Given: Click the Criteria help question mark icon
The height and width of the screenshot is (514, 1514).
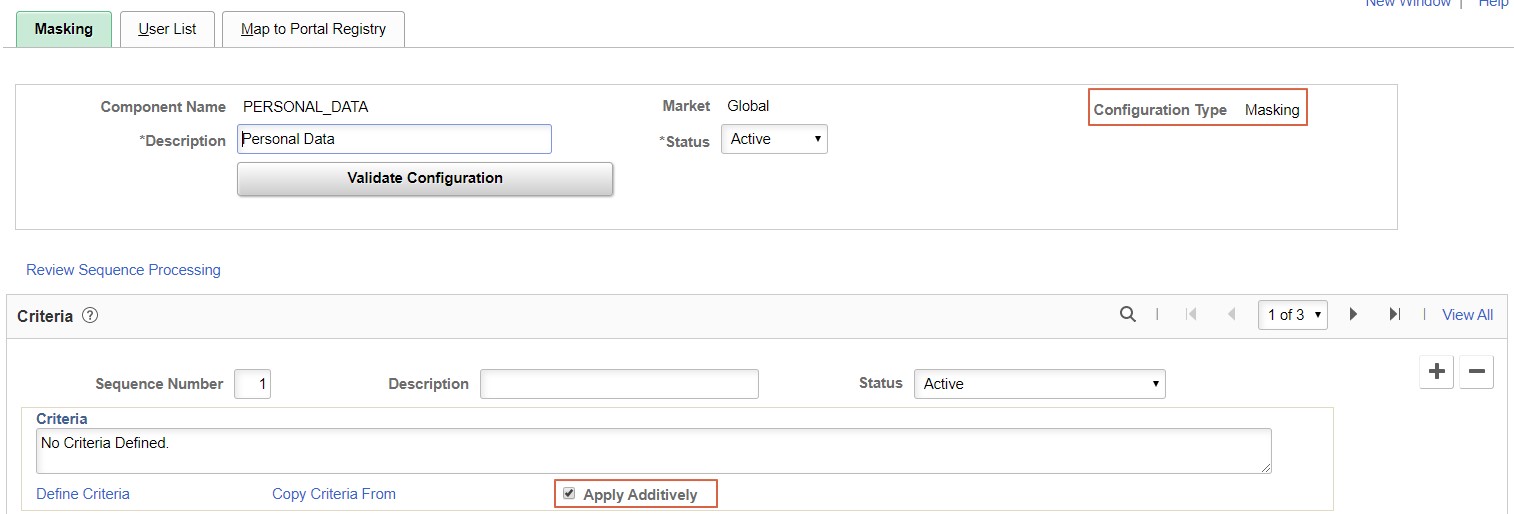Looking at the screenshot, I should (90, 316).
